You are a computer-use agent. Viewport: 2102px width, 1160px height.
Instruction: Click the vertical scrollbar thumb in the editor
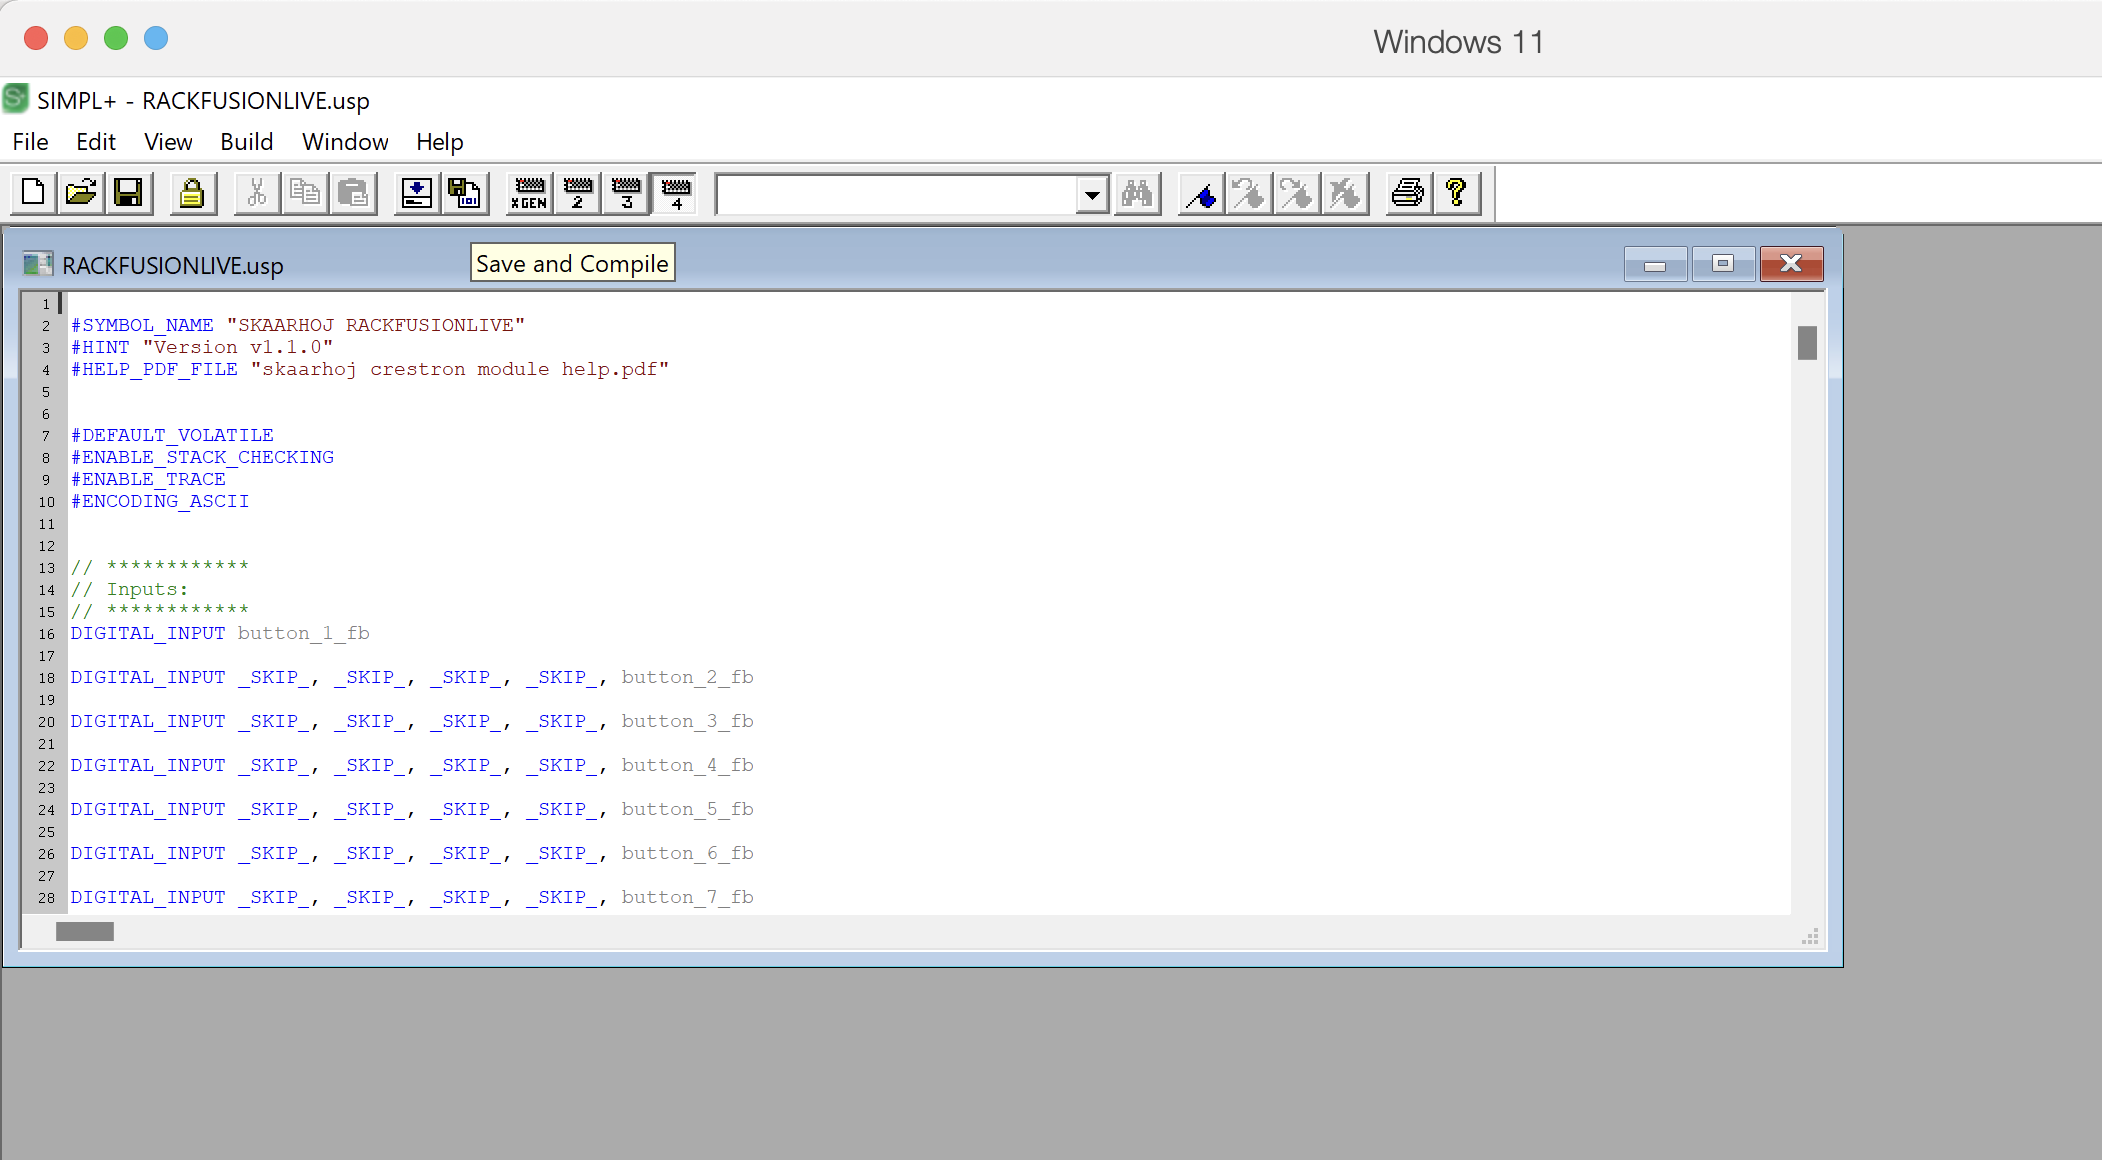[x=1807, y=343]
